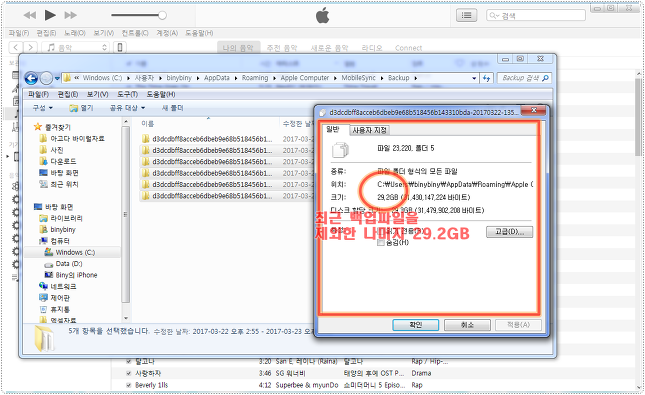Switch to the 사용자 지정 tab
The height and width of the screenshot is (395, 645).
click(x=369, y=130)
